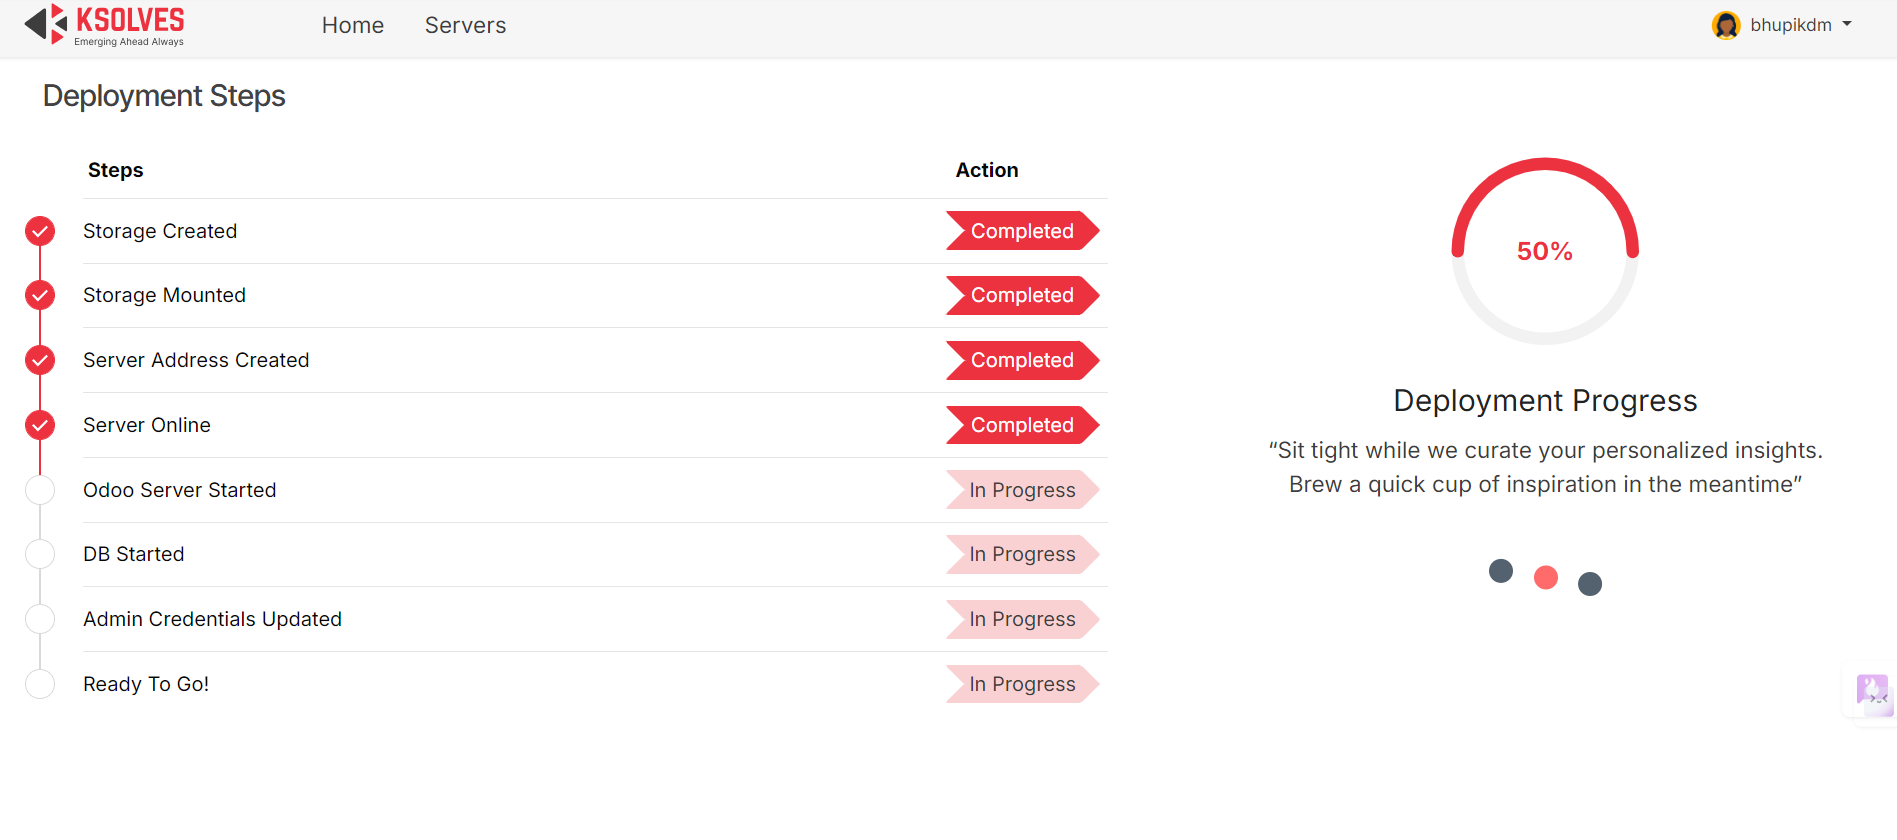Click the 50% circular progress indicator
Viewport: 1897px width, 840px height.
(x=1545, y=251)
